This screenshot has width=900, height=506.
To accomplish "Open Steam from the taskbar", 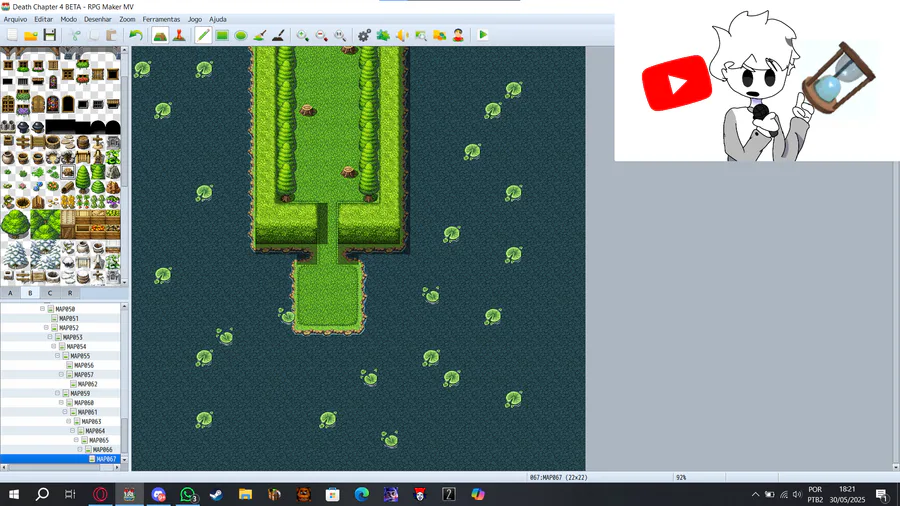I will click(x=216, y=494).
